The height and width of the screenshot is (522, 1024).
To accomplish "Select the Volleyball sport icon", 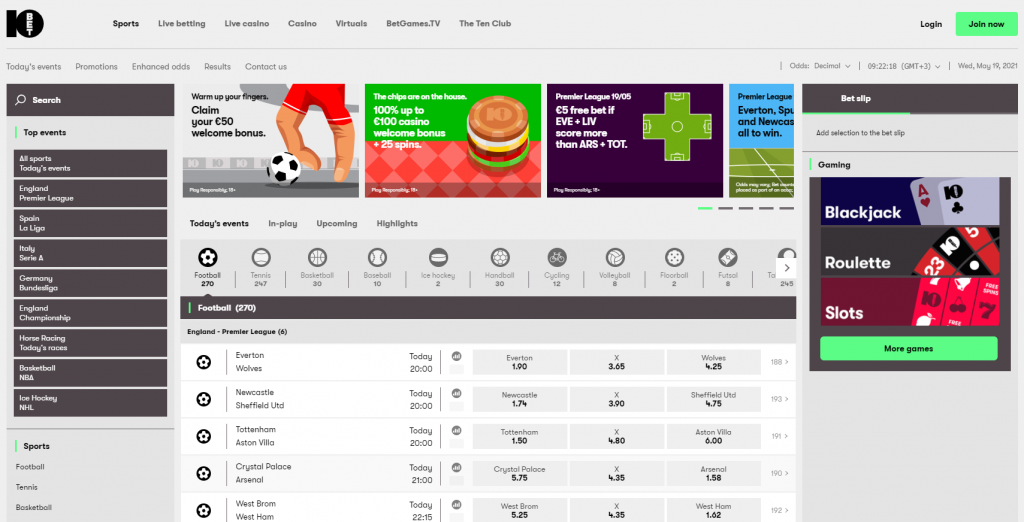I will coord(615,257).
